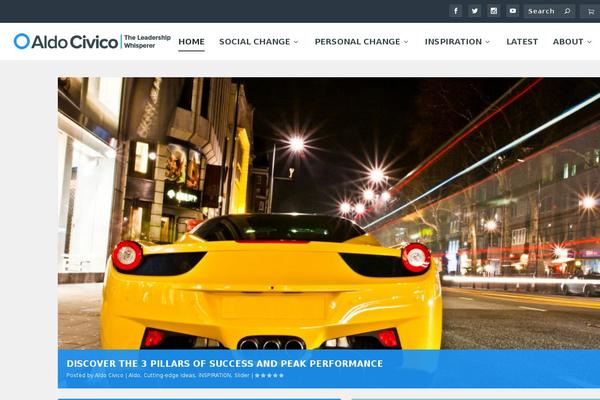
Task: Open the About menu
Action: tap(568, 41)
